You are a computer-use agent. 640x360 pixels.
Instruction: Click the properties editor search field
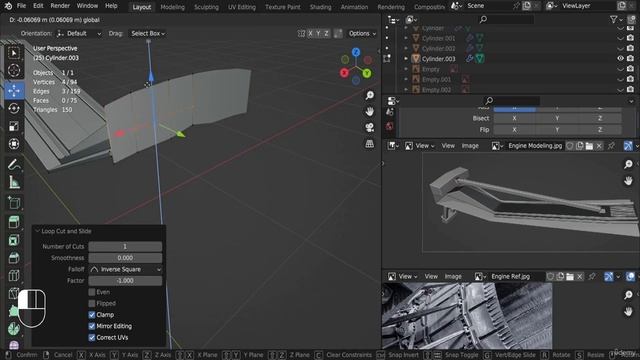(512, 100)
